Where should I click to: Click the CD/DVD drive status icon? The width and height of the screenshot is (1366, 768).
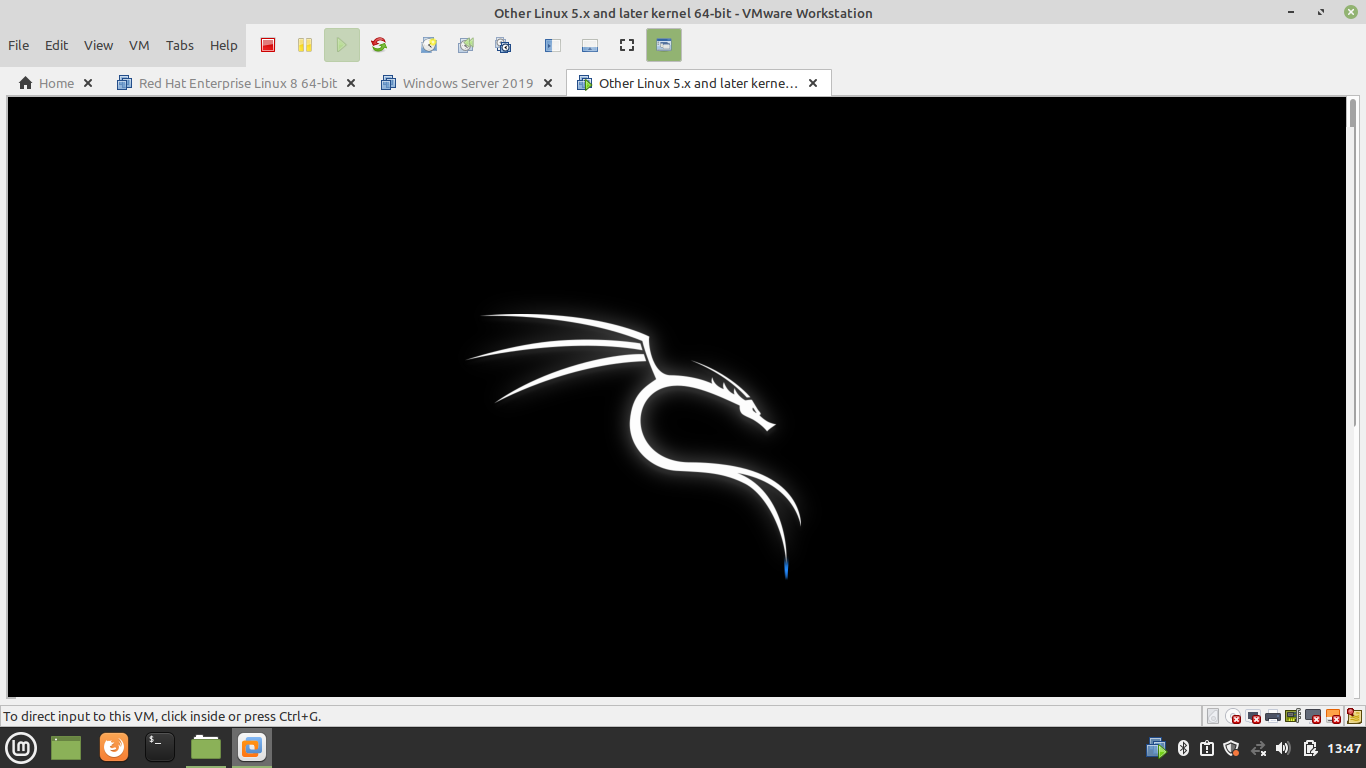(x=1233, y=716)
